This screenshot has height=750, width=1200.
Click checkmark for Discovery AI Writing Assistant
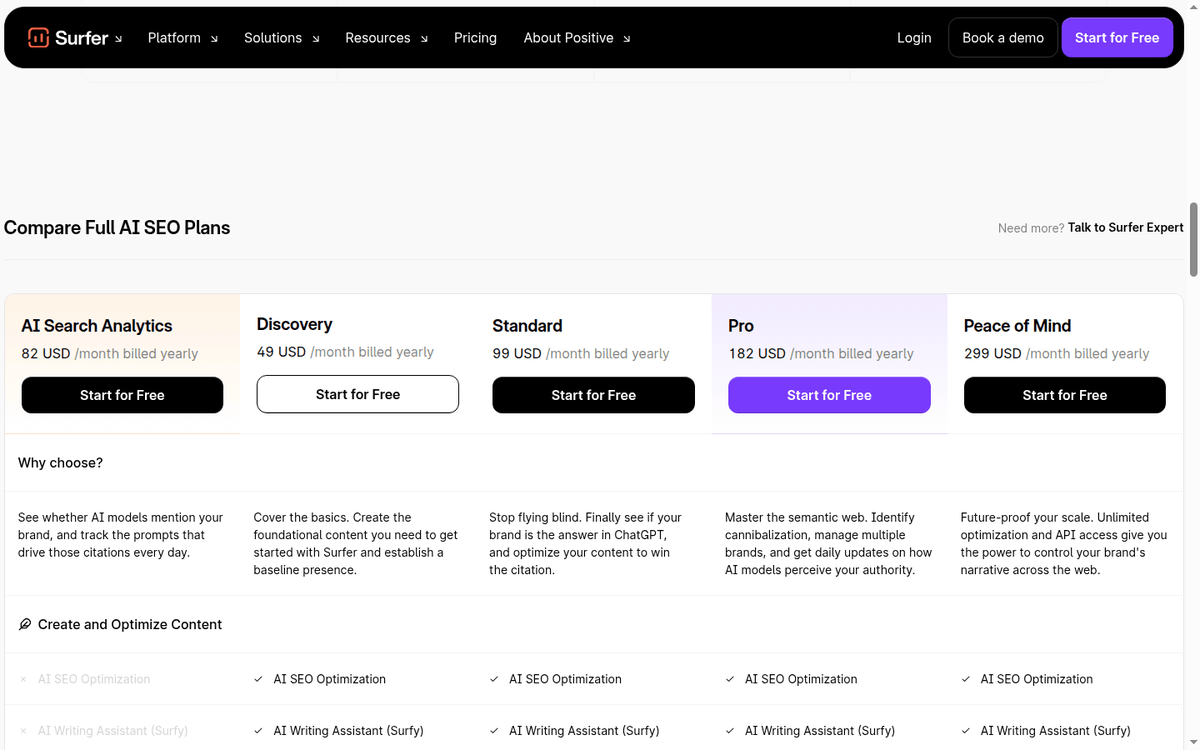point(259,731)
